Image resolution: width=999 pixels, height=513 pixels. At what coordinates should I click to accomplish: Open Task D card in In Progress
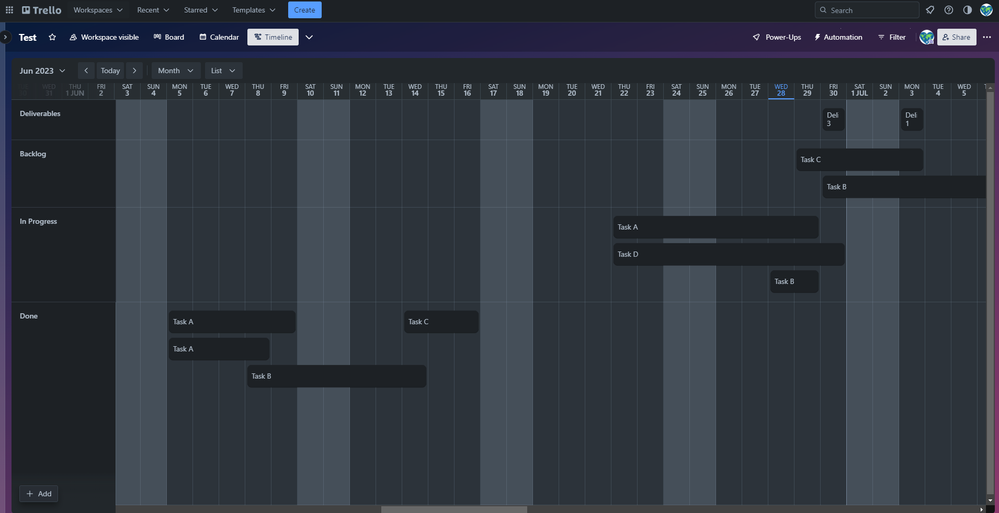click(729, 254)
